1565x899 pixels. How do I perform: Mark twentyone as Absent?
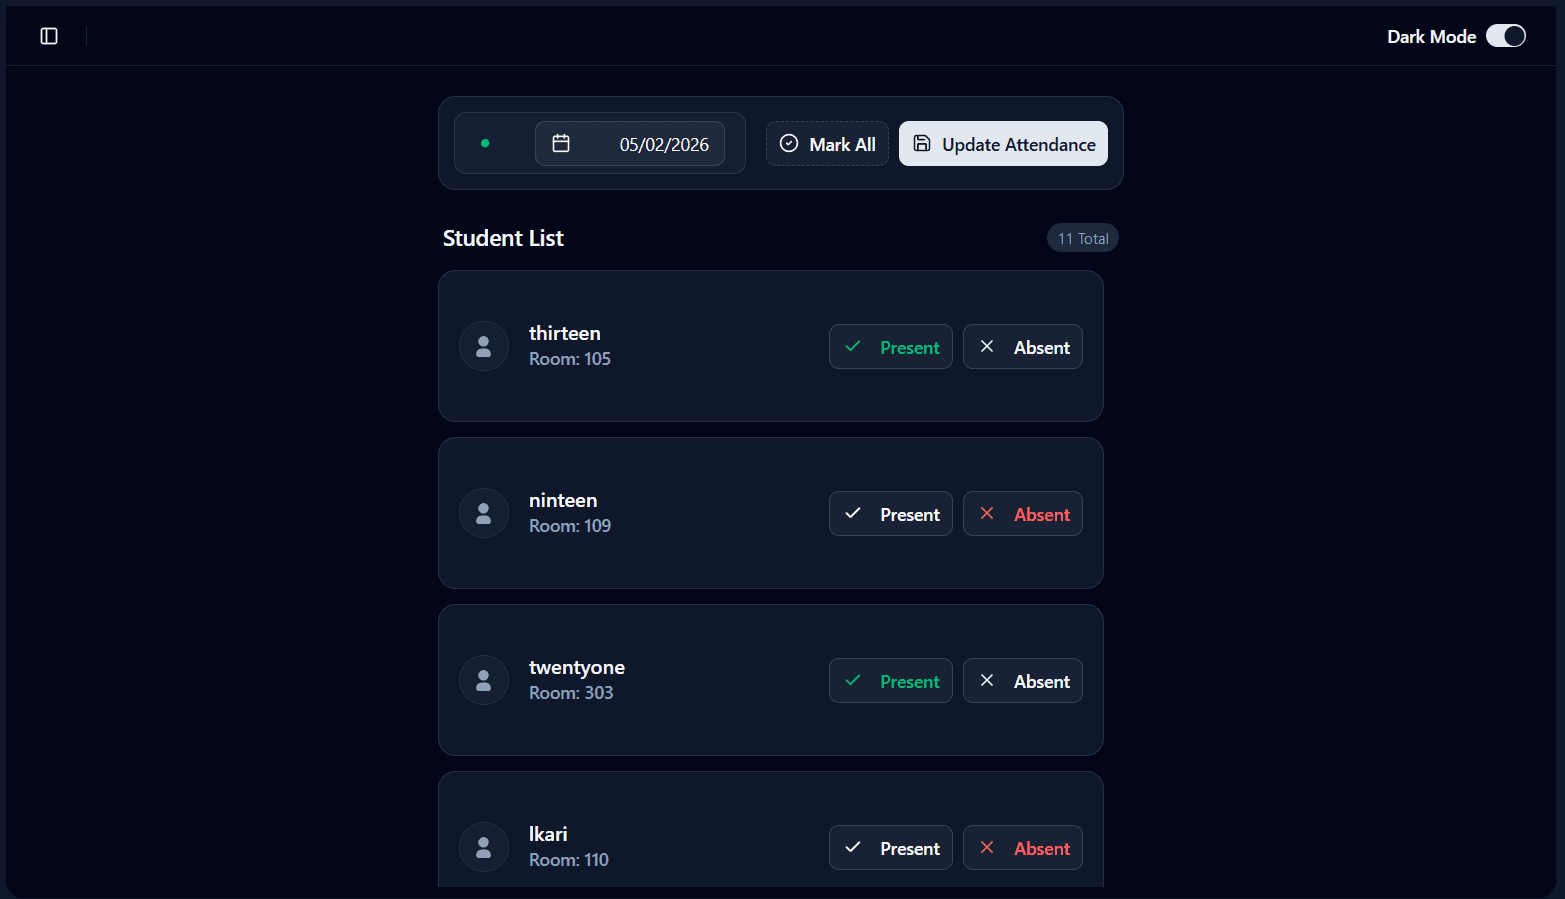pos(1022,681)
